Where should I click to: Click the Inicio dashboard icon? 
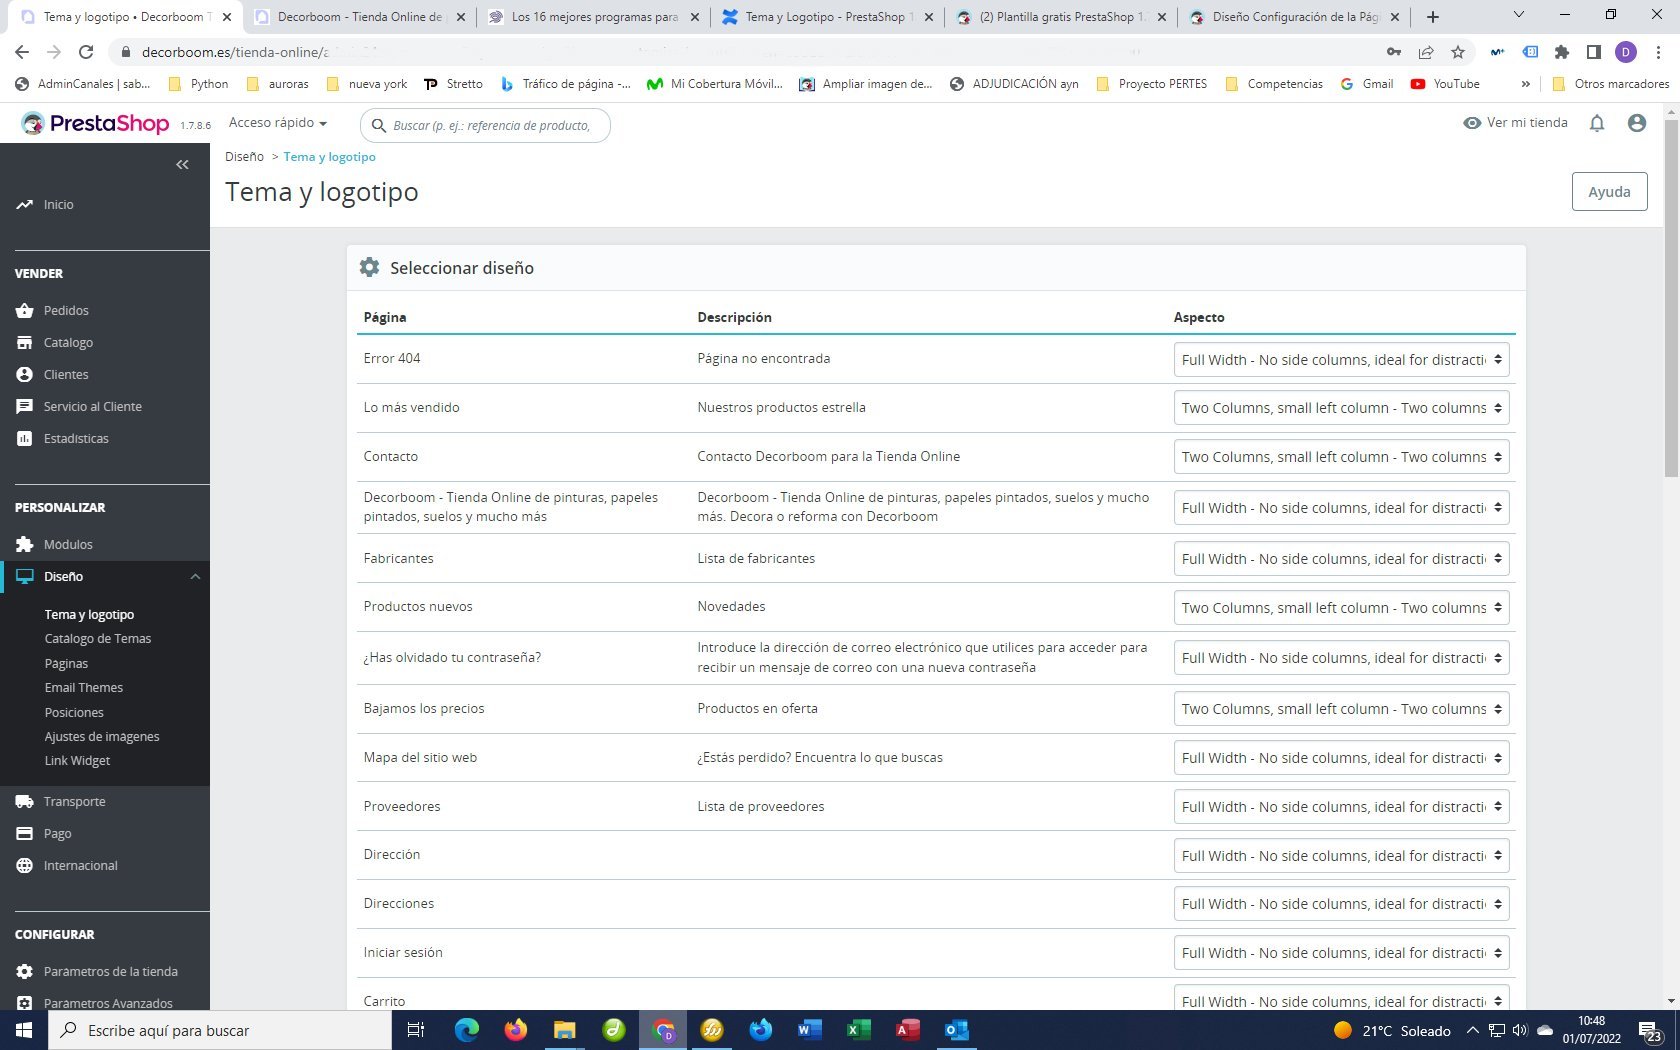(25, 205)
